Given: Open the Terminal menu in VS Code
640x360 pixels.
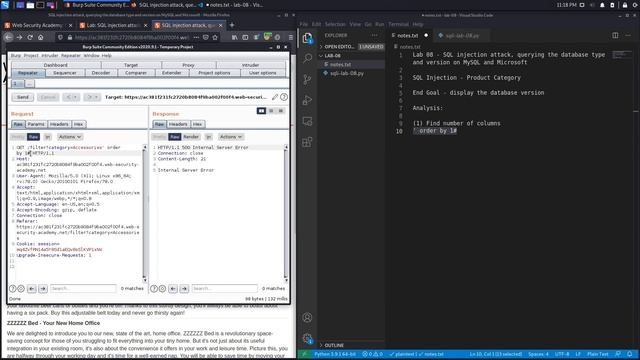Looking at the screenshot, I should pos(398,24).
